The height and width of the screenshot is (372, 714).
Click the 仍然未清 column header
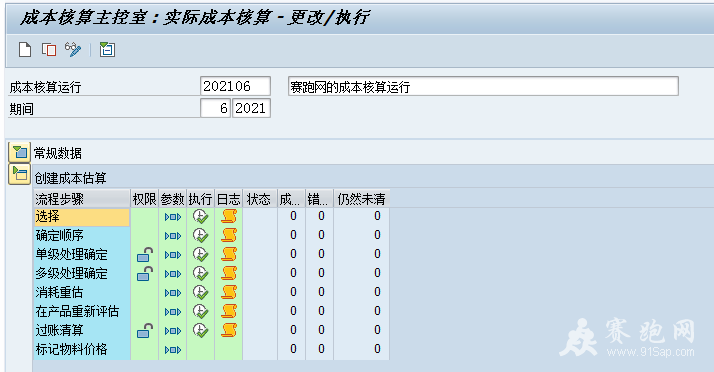point(362,199)
